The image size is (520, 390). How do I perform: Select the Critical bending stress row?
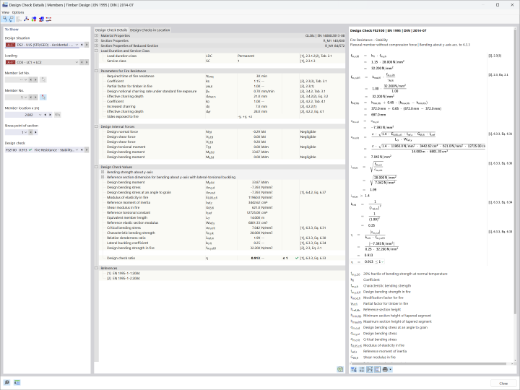point(222,228)
